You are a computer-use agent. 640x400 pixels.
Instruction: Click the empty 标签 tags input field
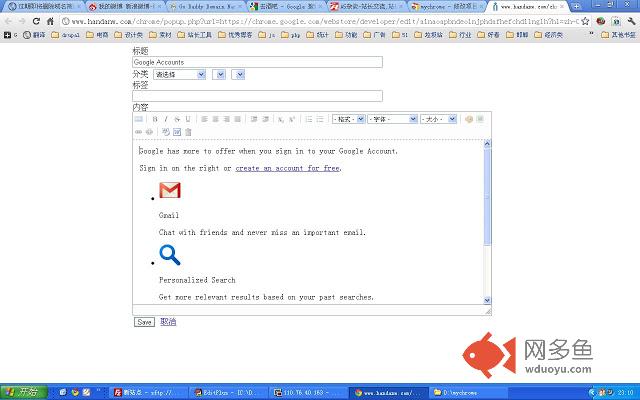pos(258,96)
